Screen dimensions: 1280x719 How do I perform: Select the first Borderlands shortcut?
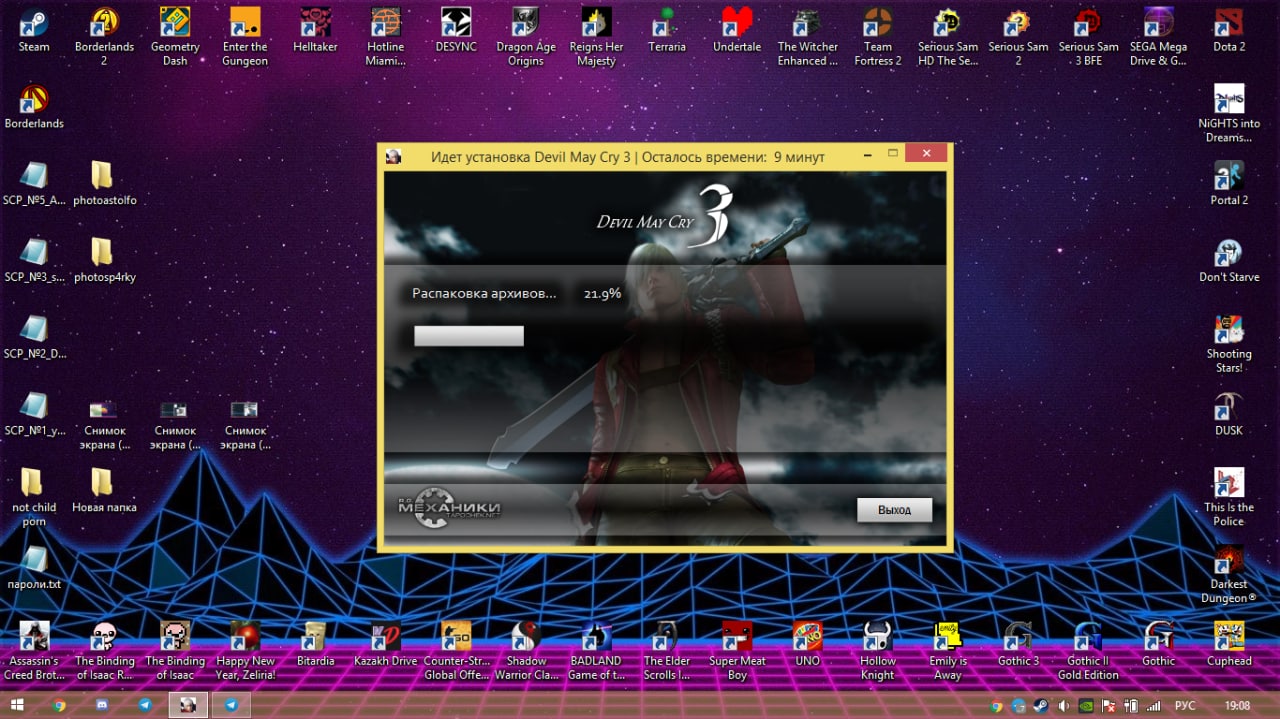click(x=34, y=107)
